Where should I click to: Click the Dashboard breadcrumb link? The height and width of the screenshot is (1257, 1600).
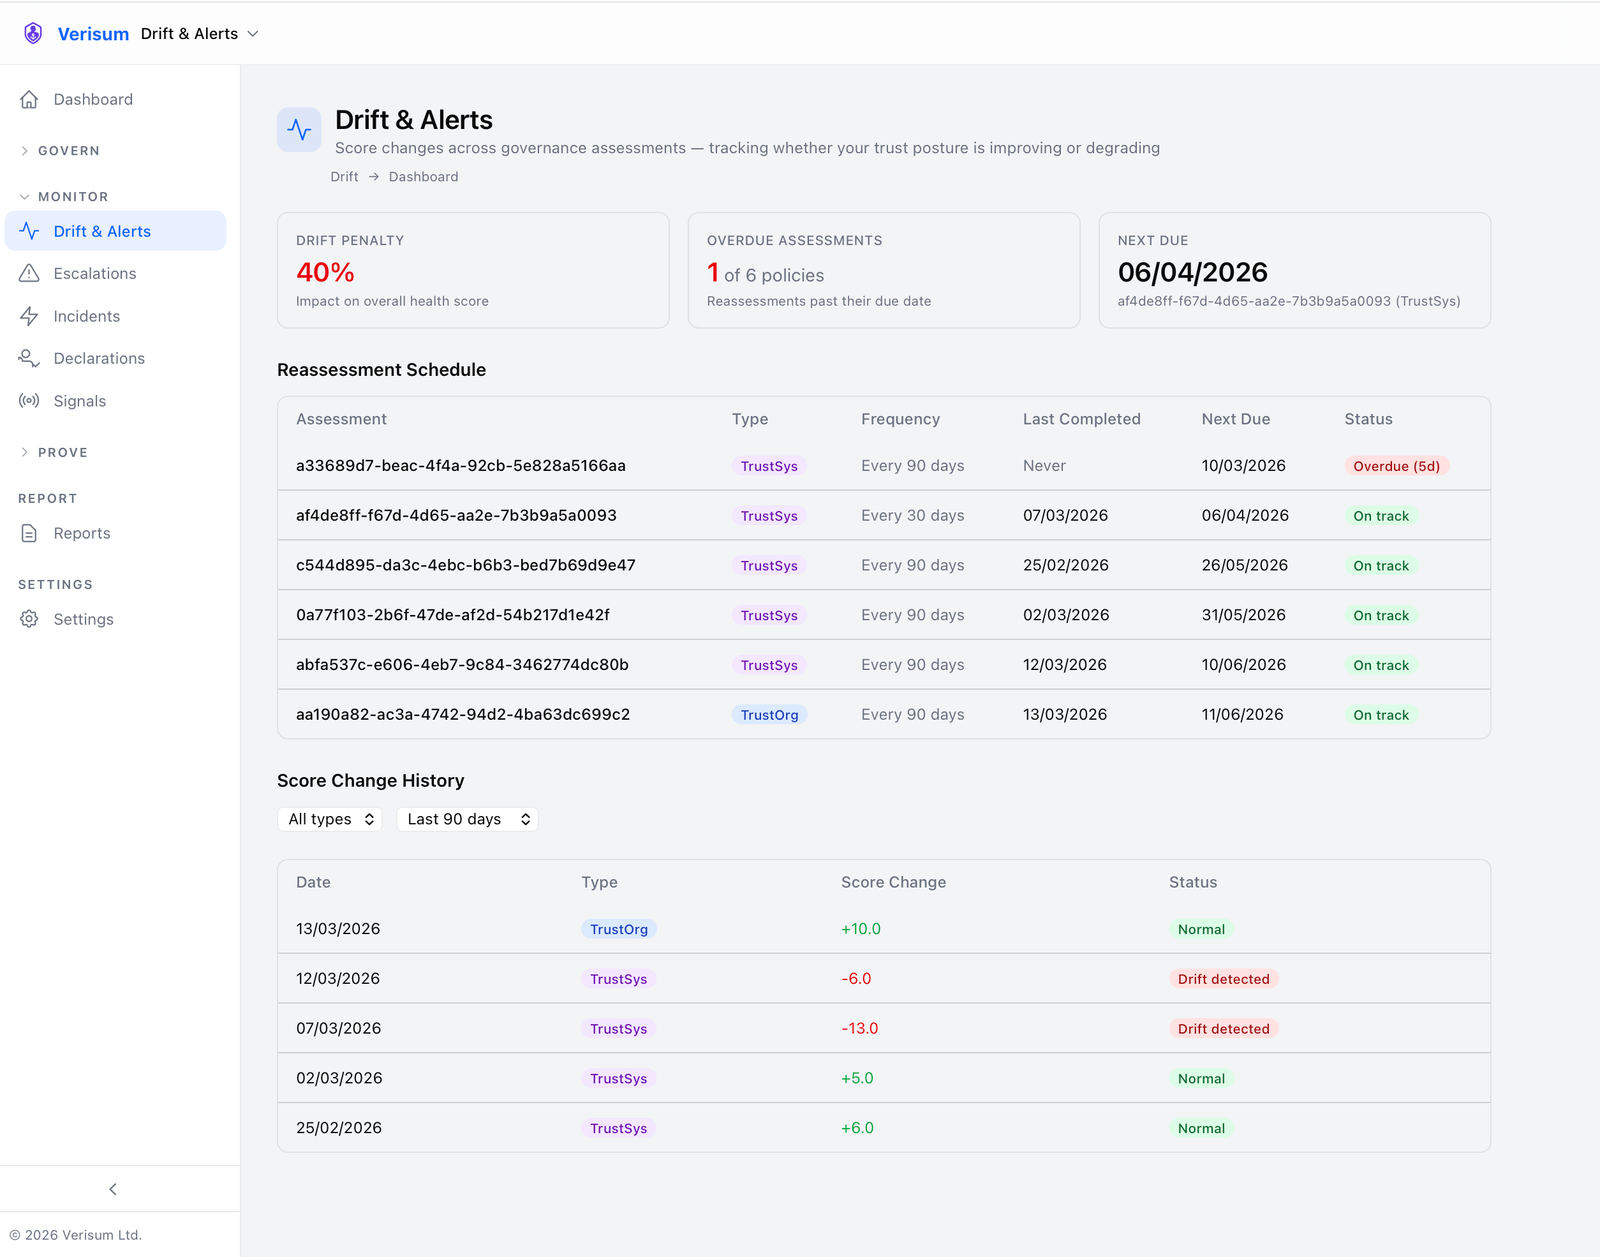[423, 176]
